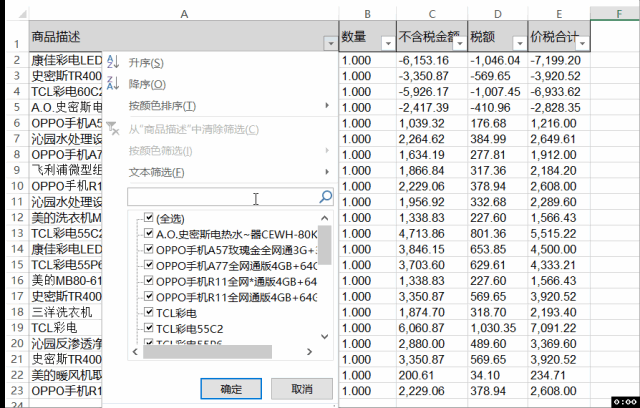Open 文本筛选(F) menu entry

[x=157, y=172]
